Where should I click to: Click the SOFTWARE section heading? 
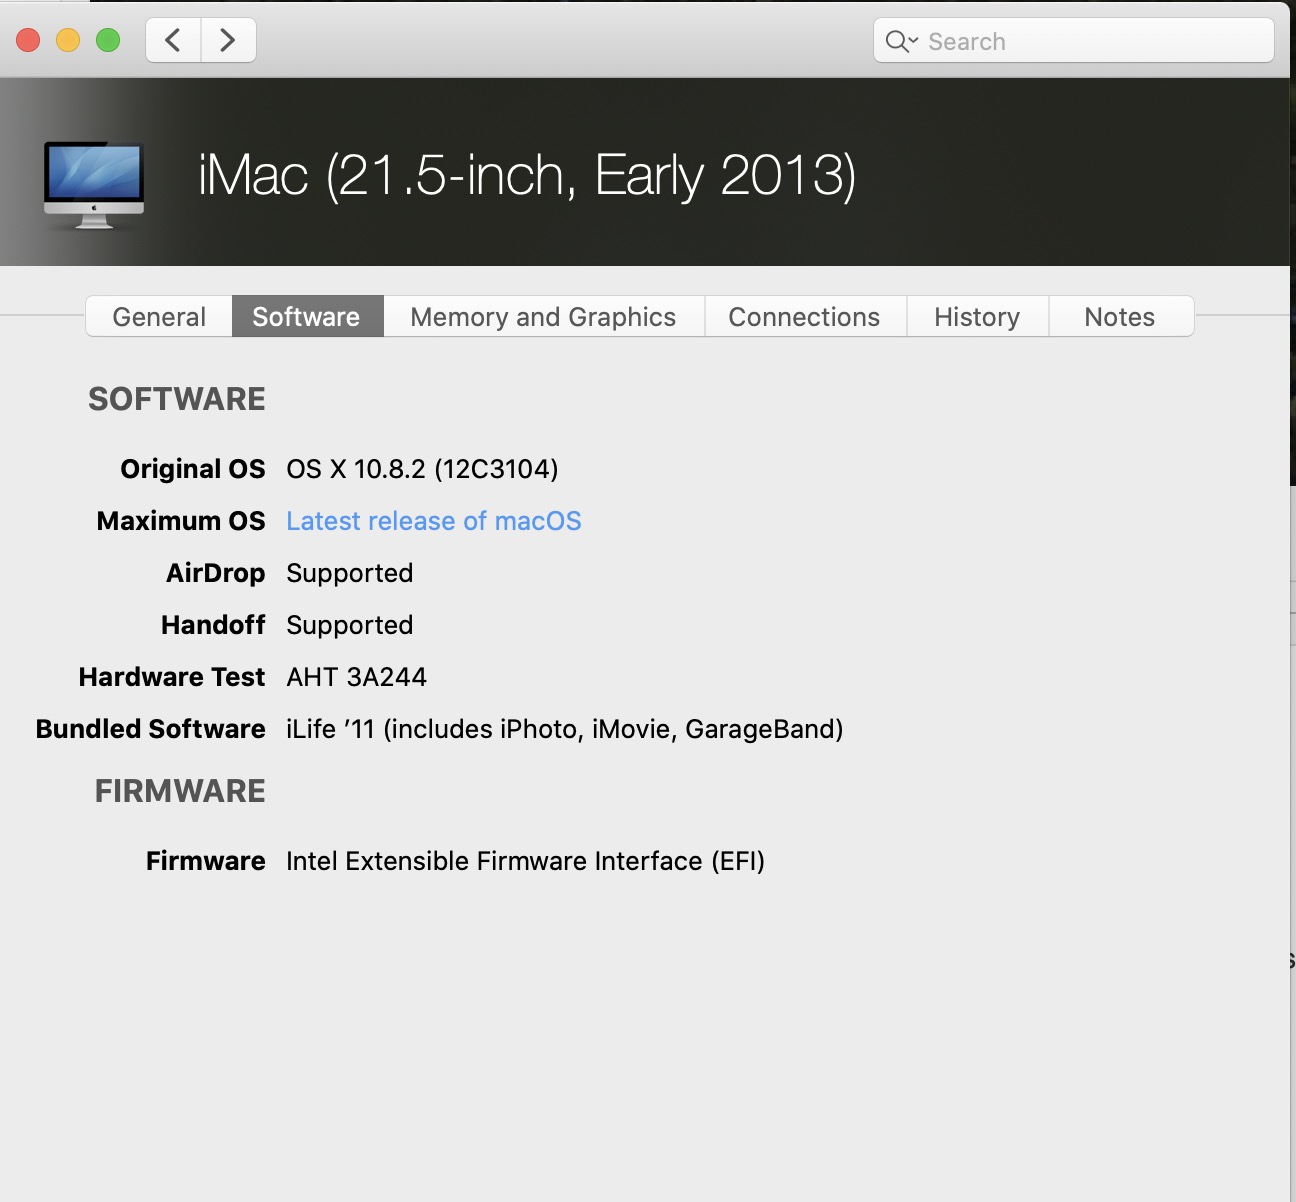(x=177, y=399)
